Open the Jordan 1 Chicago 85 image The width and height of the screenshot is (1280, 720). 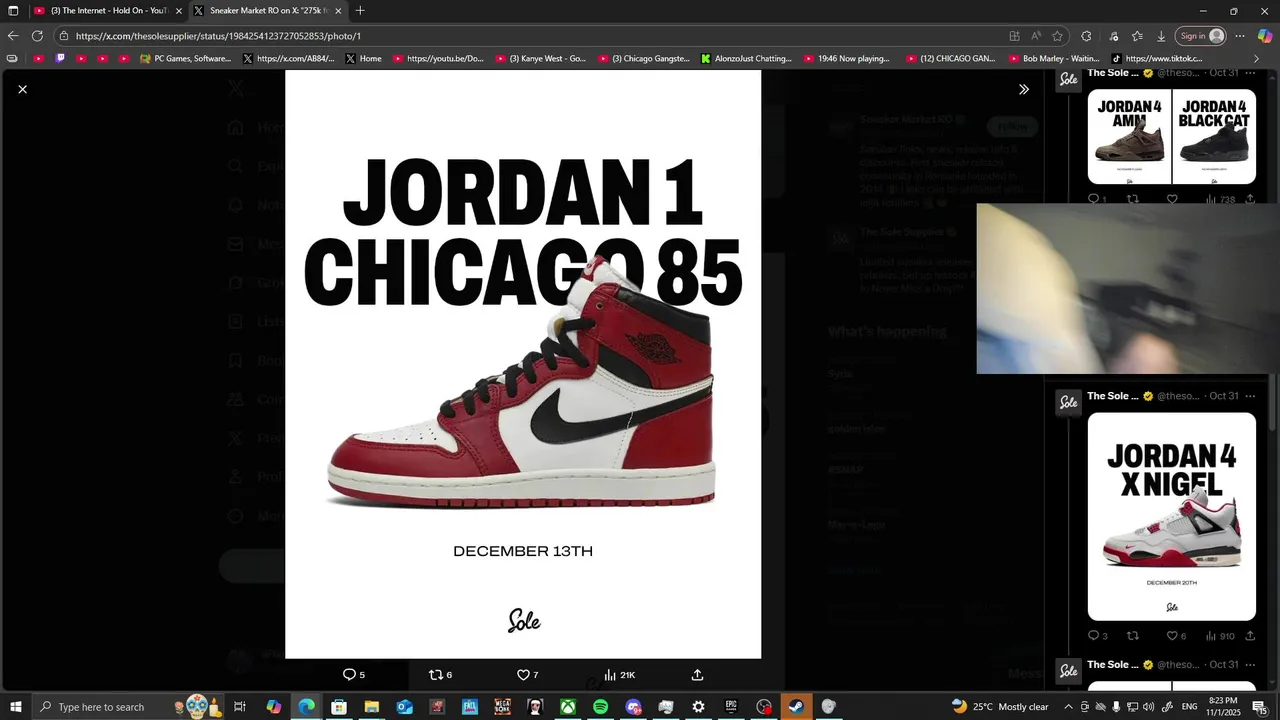click(523, 364)
